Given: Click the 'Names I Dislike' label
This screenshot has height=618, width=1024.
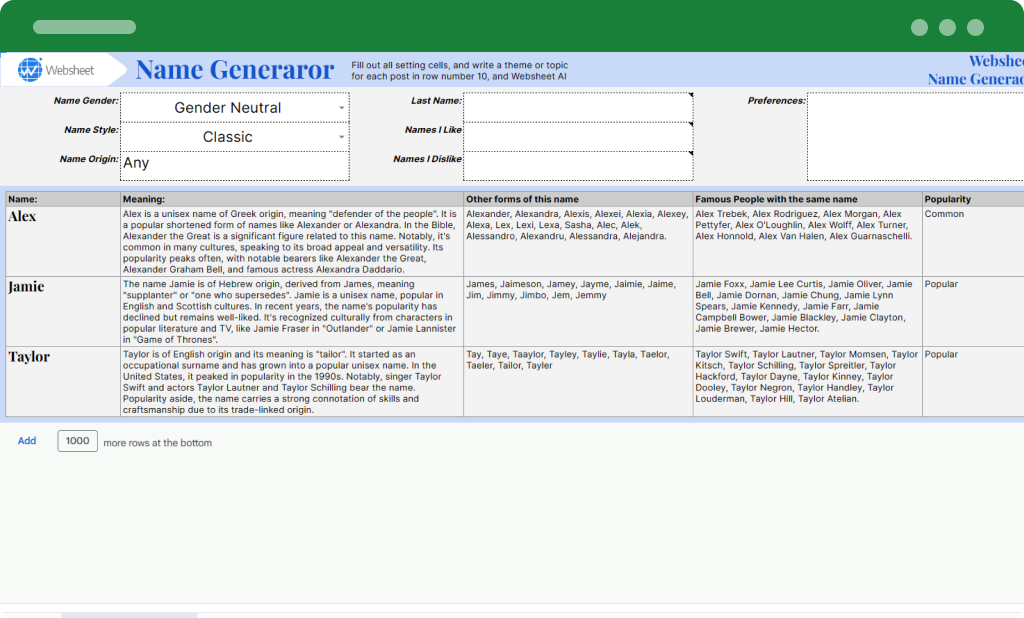Looking at the screenshot, I should pos(428,159).
